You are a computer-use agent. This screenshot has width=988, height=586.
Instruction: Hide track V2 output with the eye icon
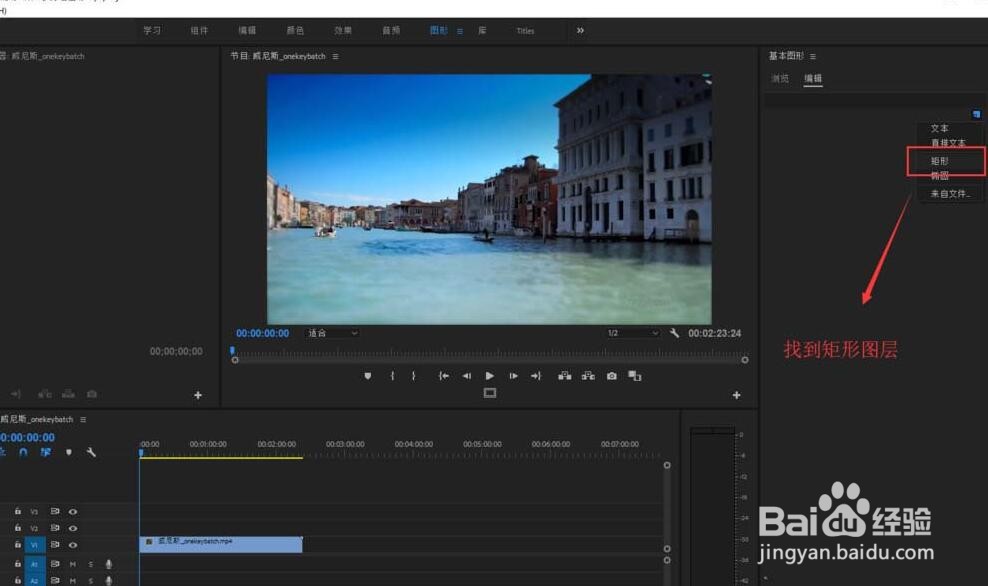(x=73, y=528)
